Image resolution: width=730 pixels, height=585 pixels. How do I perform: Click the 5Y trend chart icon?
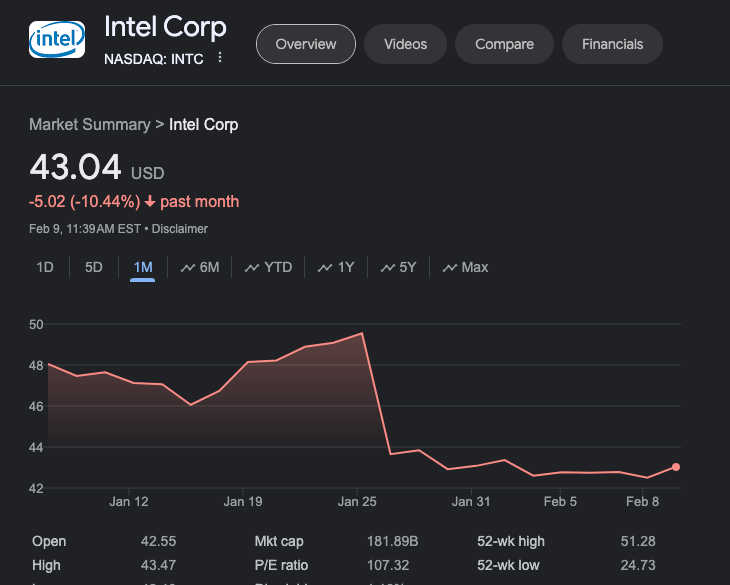point(387,268)
